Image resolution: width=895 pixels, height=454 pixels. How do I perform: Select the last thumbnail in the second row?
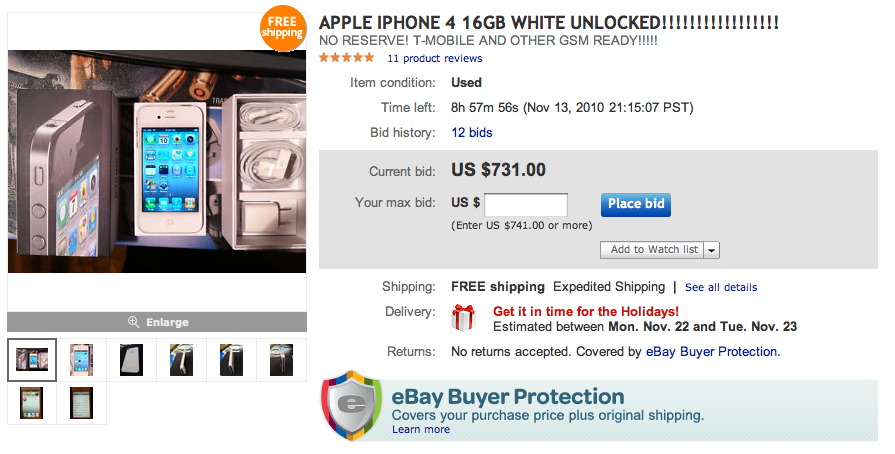coord(82,402)
